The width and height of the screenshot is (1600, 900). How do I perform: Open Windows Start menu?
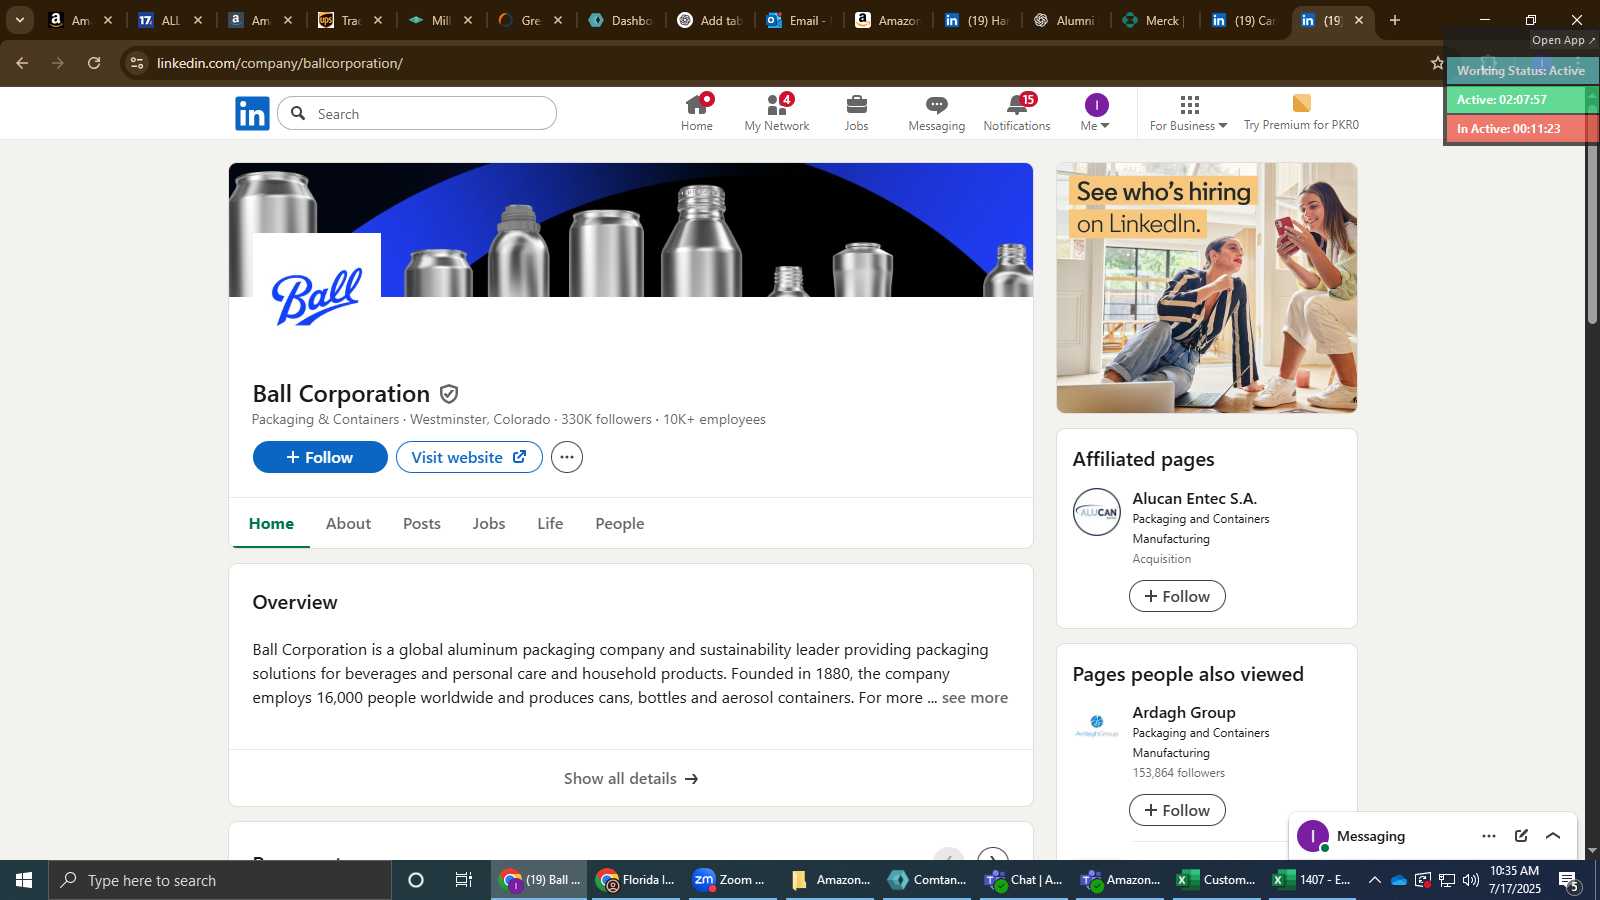(x=24, y=880)
